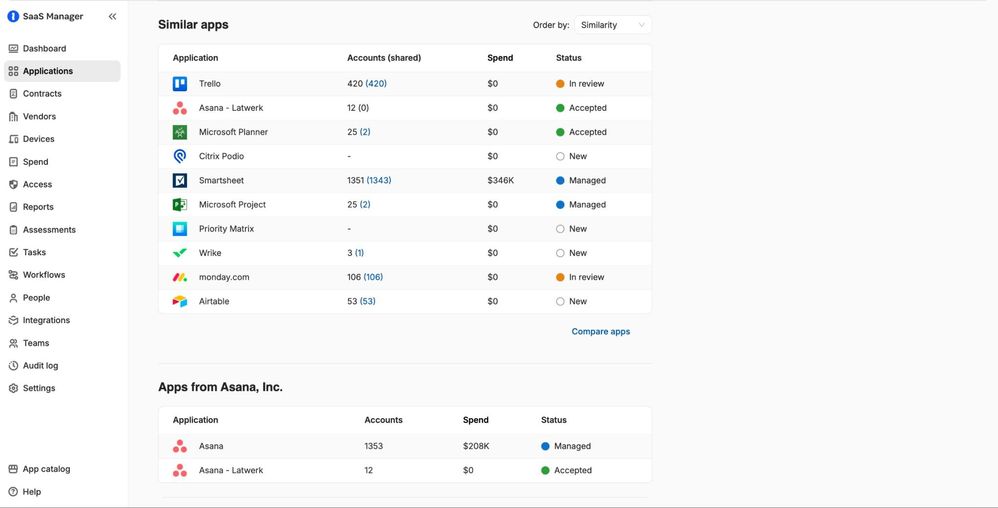Click the Trello app icon

[180, 84]
